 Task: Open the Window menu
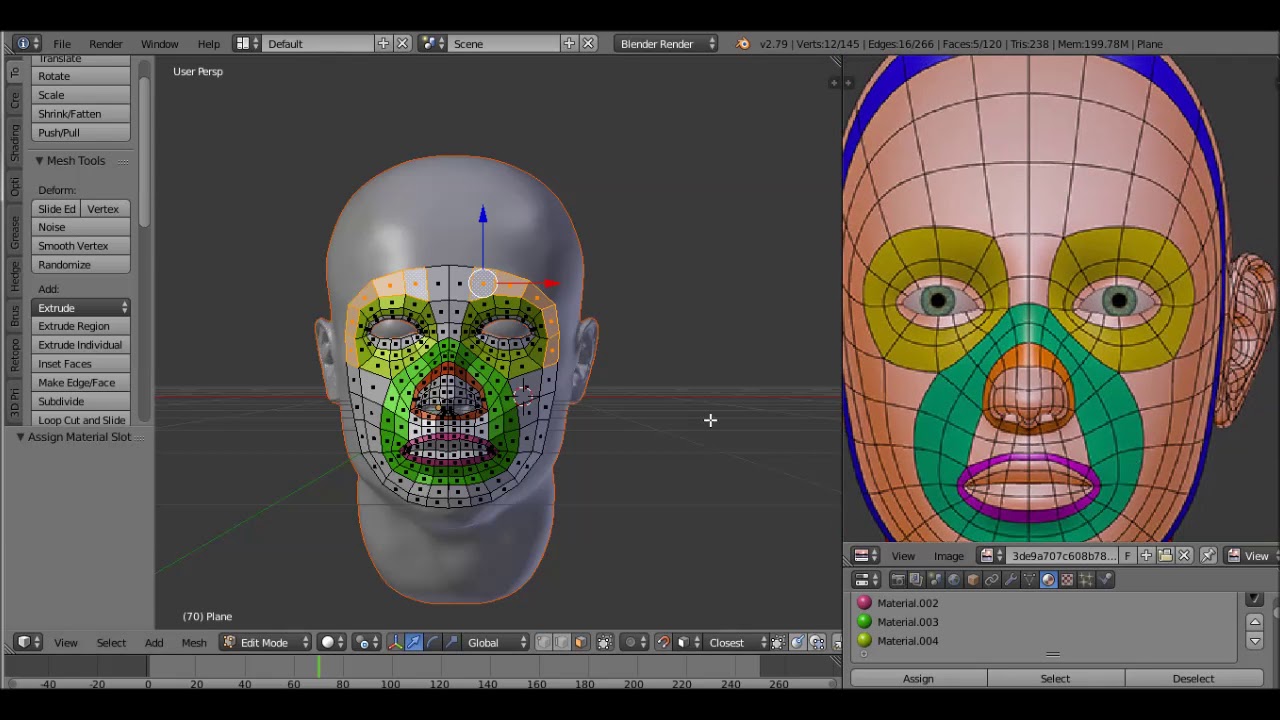click(x=160, y=44)
